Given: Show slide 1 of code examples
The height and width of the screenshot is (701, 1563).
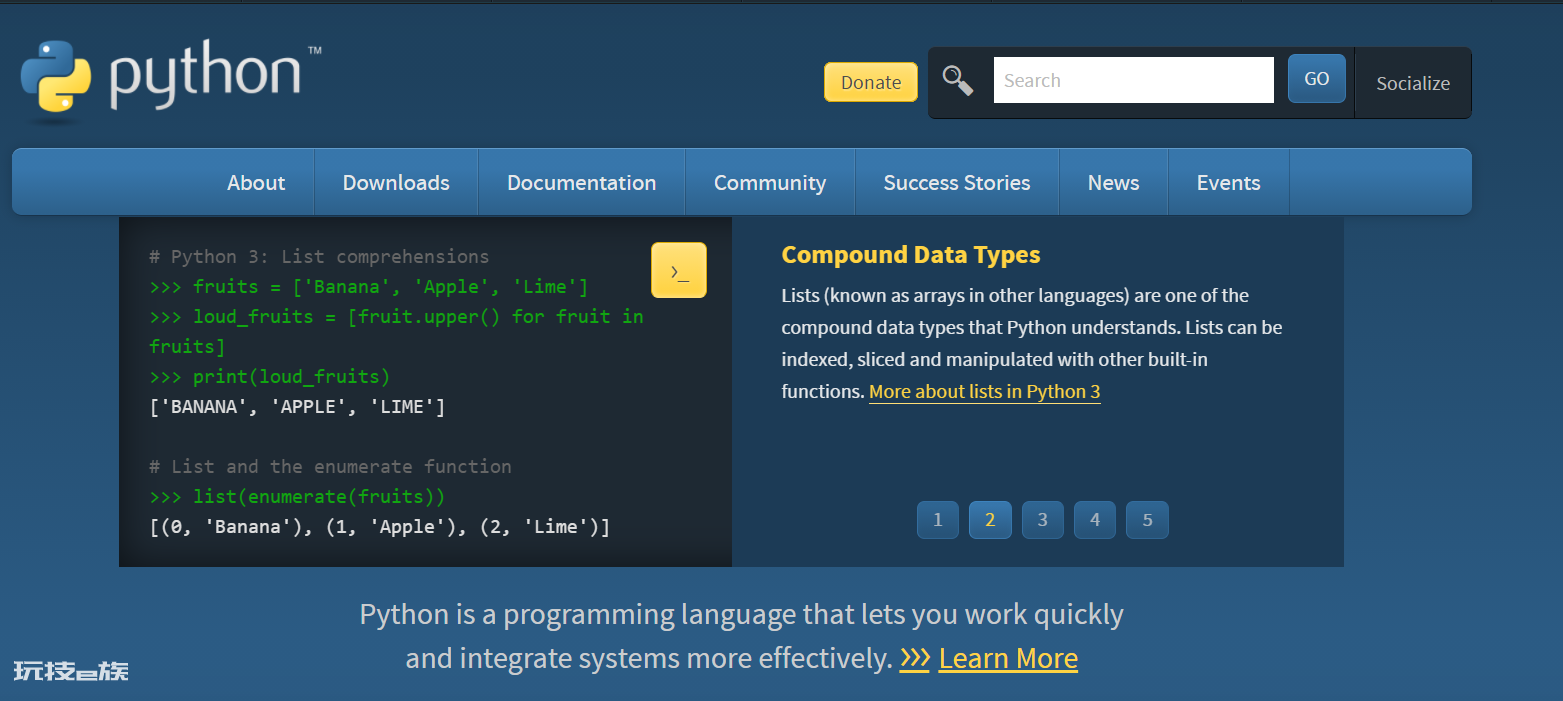Looking at the screenshot, I should (938, 520).
